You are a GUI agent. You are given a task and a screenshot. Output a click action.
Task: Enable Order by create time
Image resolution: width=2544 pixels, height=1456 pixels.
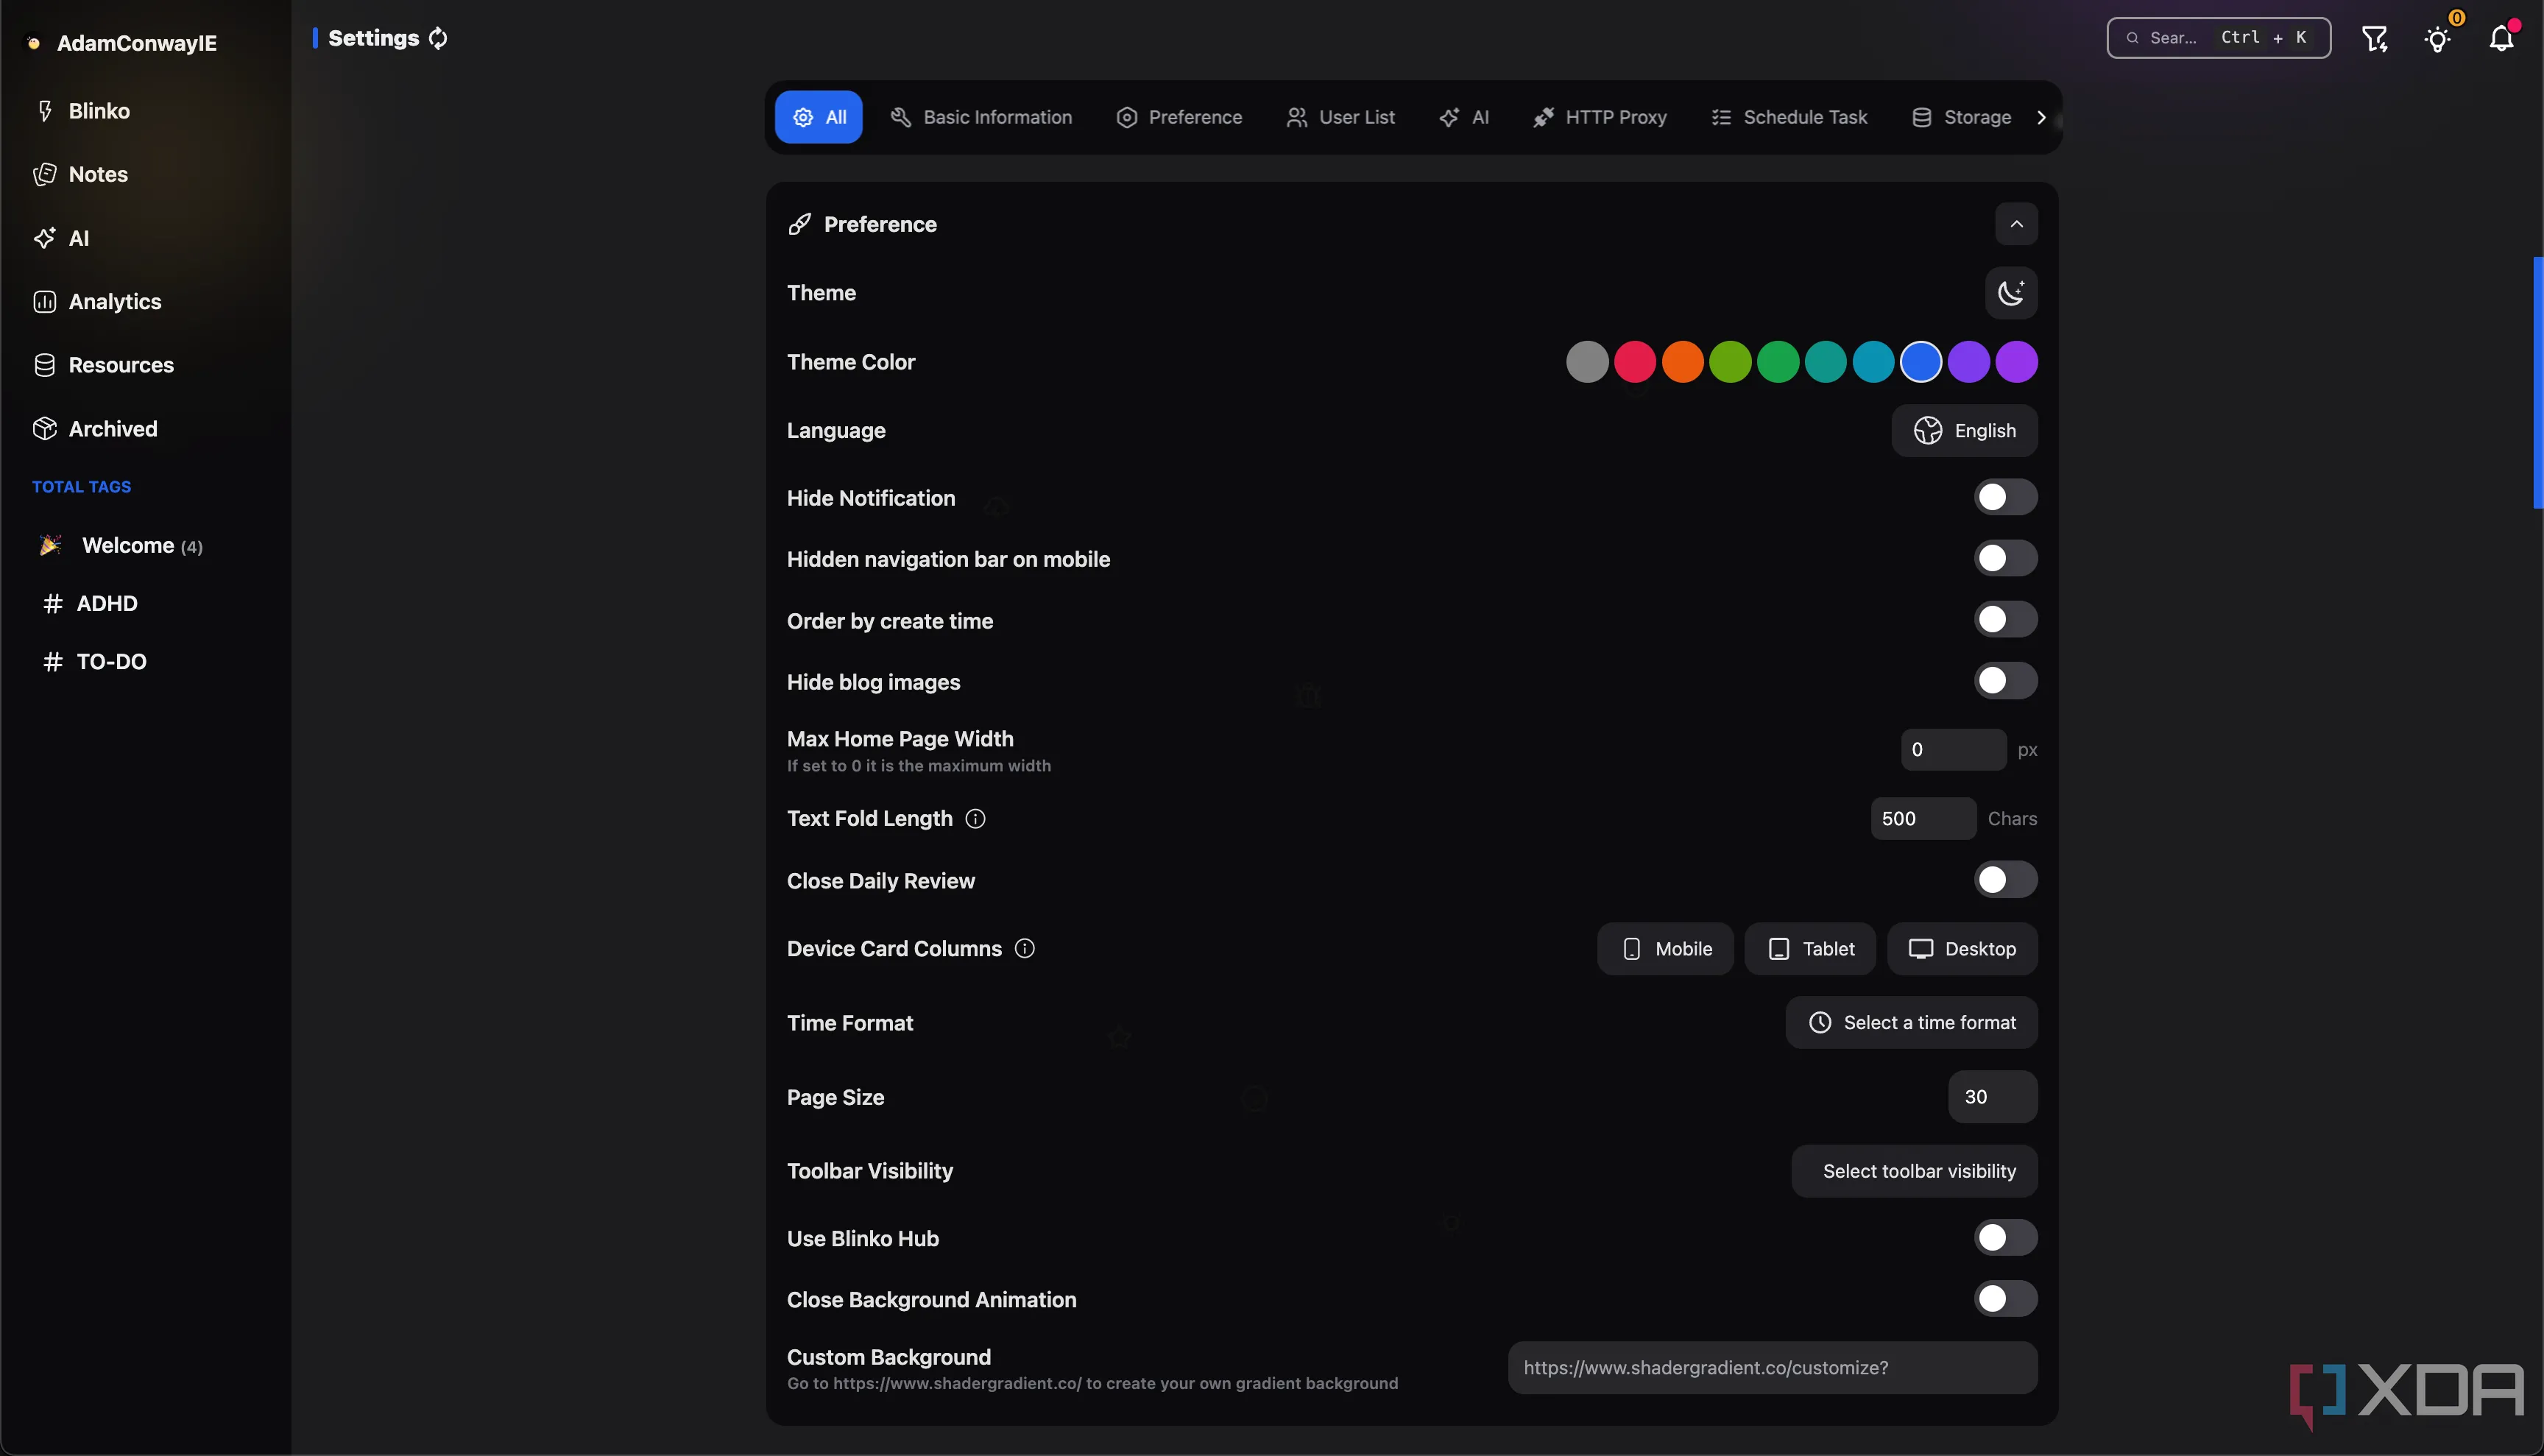[2005, 619]
